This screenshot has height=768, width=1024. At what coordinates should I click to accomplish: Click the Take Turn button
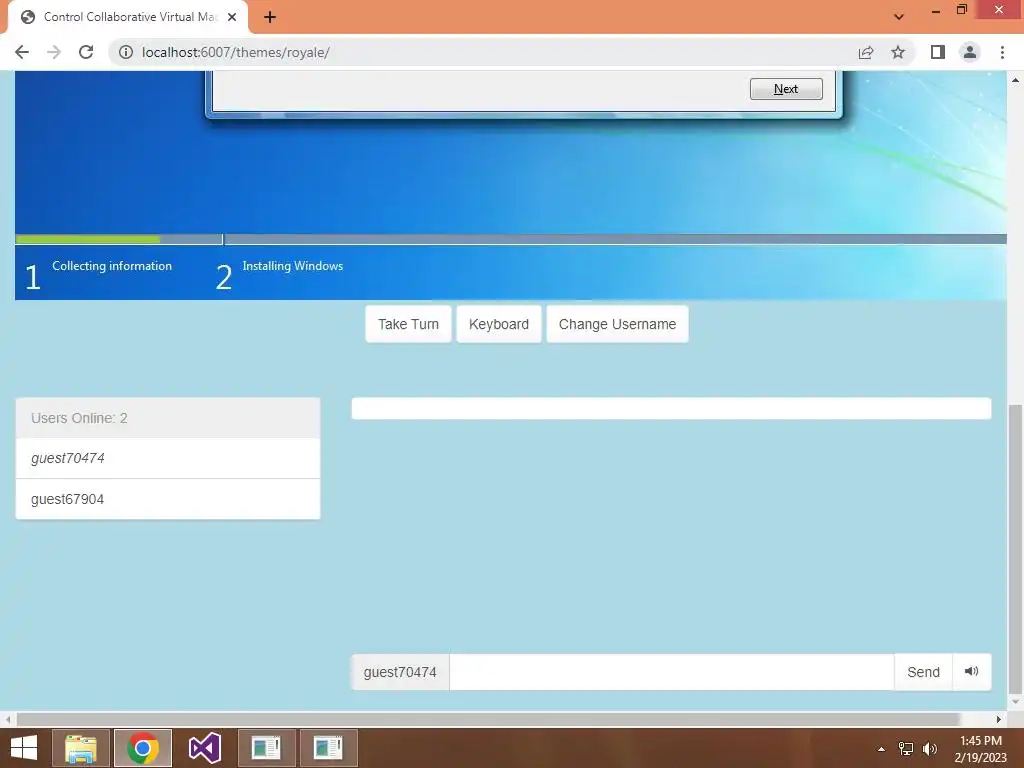pyautogui.click(x=408, y=324)
